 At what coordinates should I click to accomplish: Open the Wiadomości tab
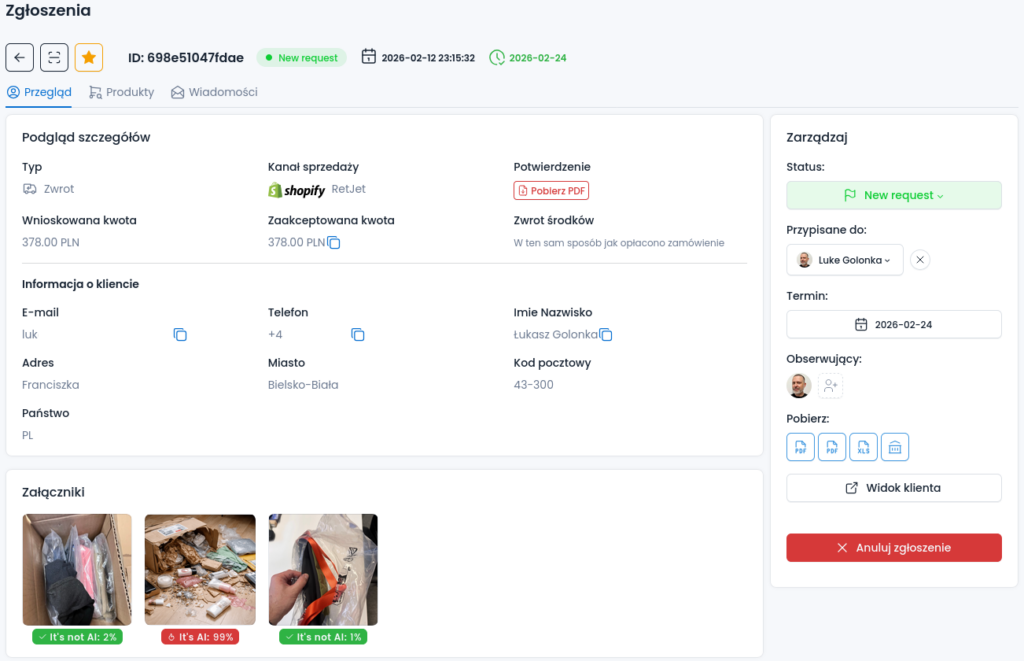point(214,92)
